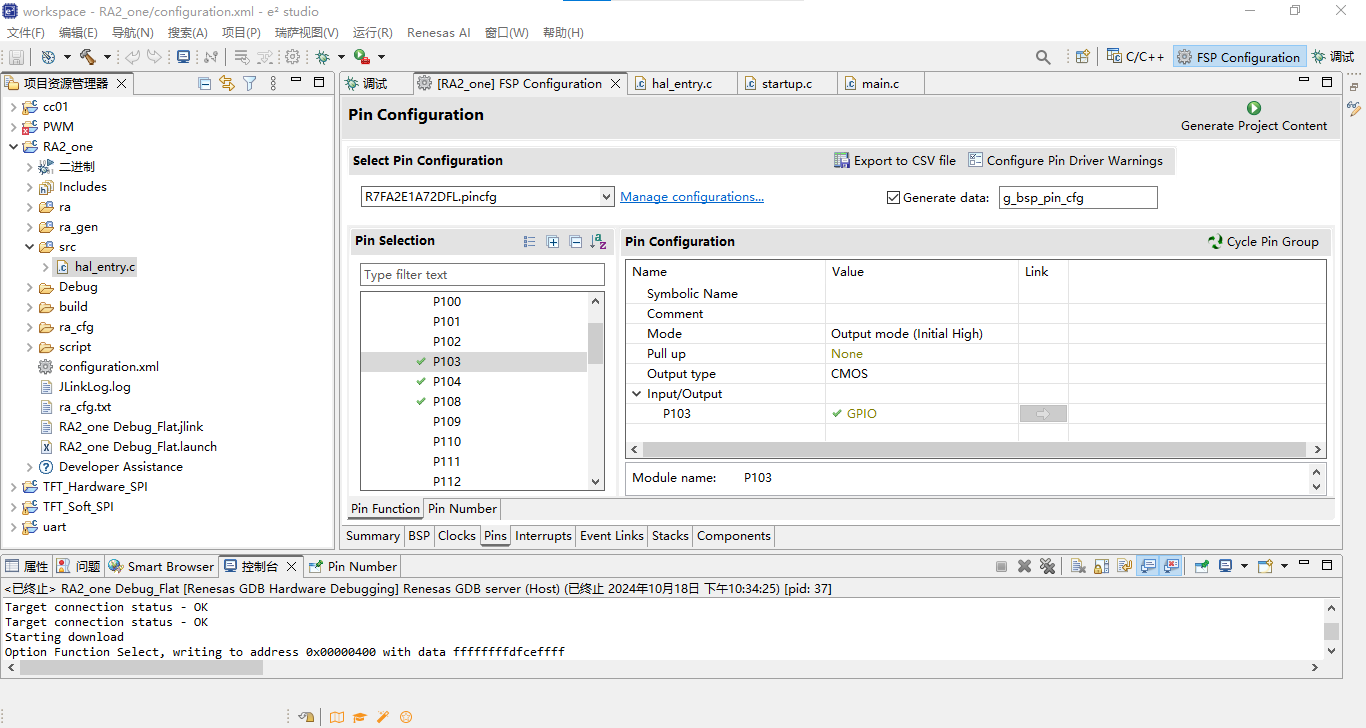Collapse the RA2_one project

[x=13, y=147]
